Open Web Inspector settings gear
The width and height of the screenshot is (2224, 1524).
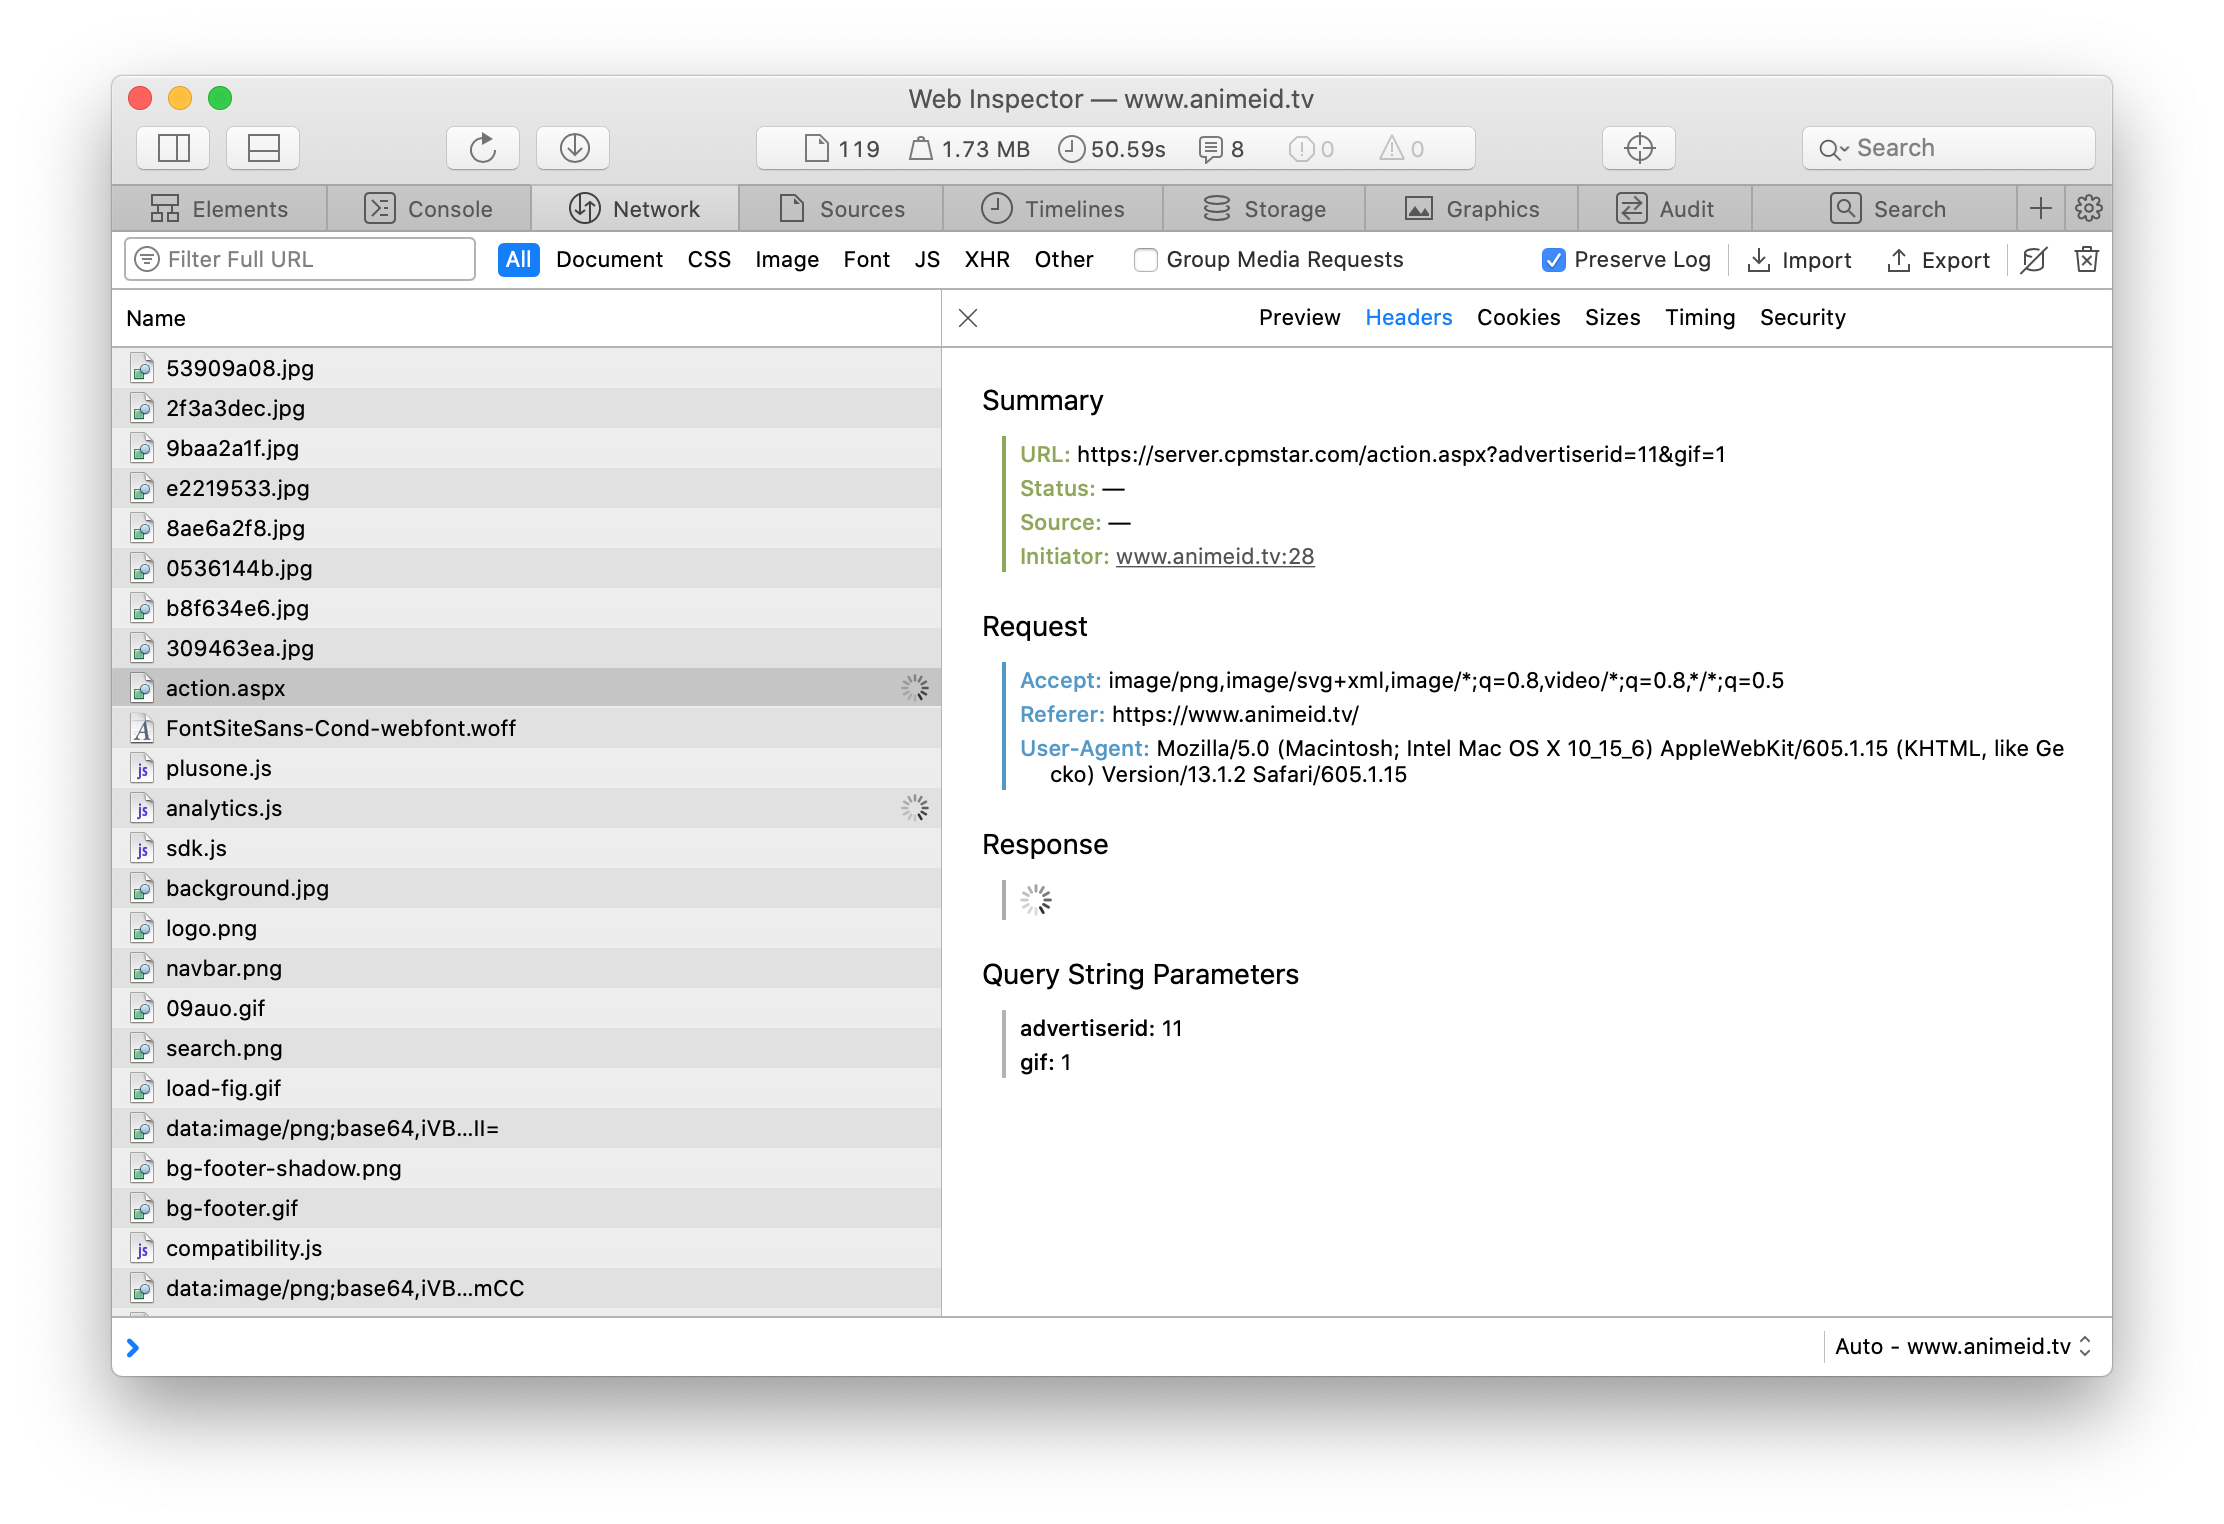click(x=2088, y=209)
